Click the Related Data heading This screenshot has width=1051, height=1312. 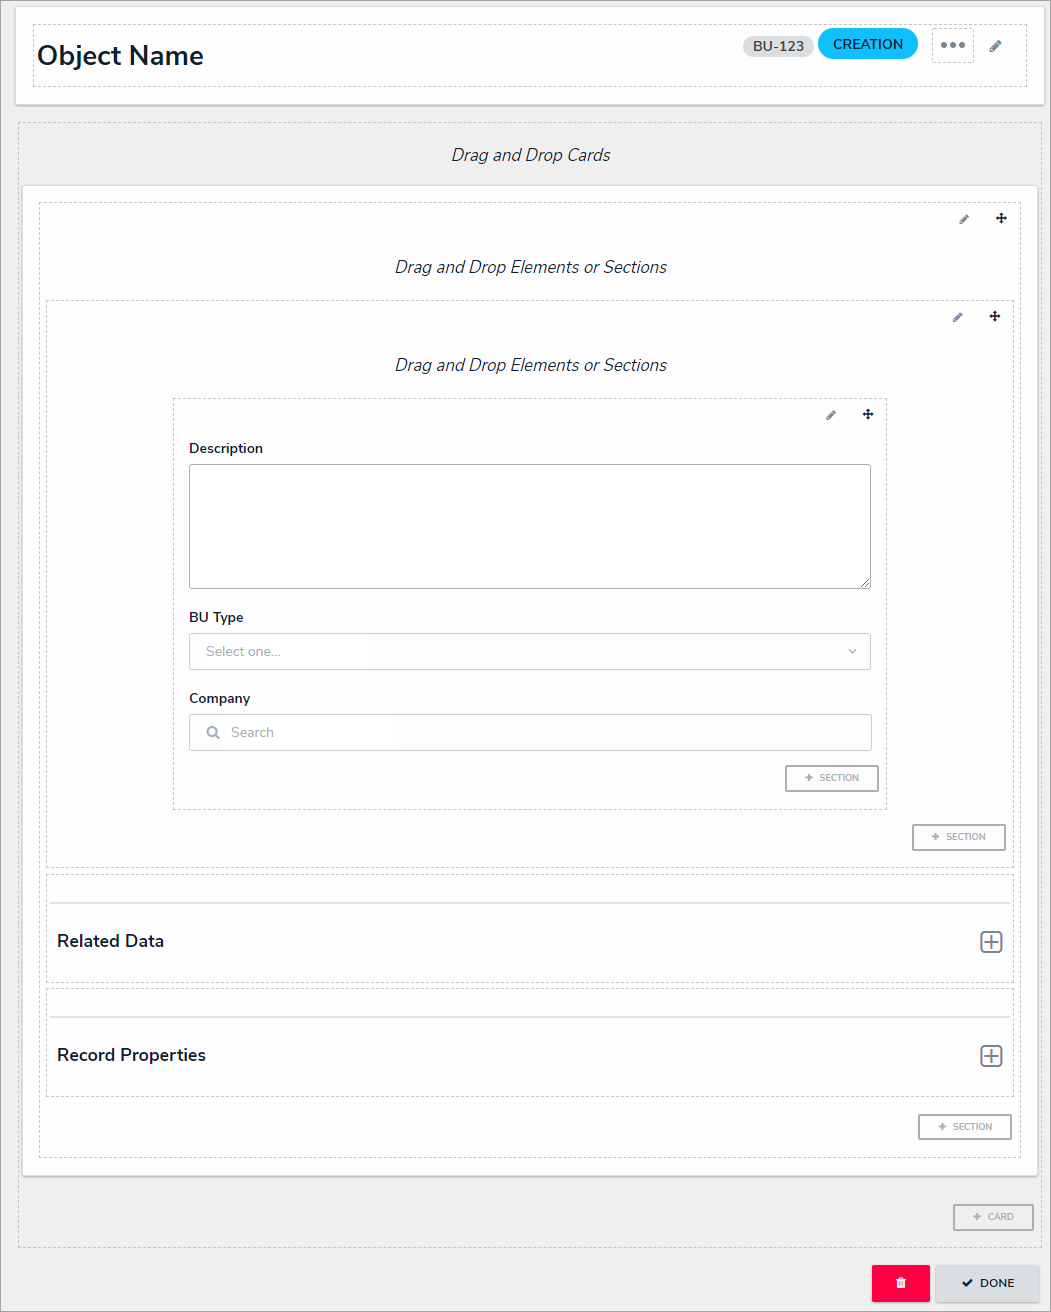click(x=111, y=941)
